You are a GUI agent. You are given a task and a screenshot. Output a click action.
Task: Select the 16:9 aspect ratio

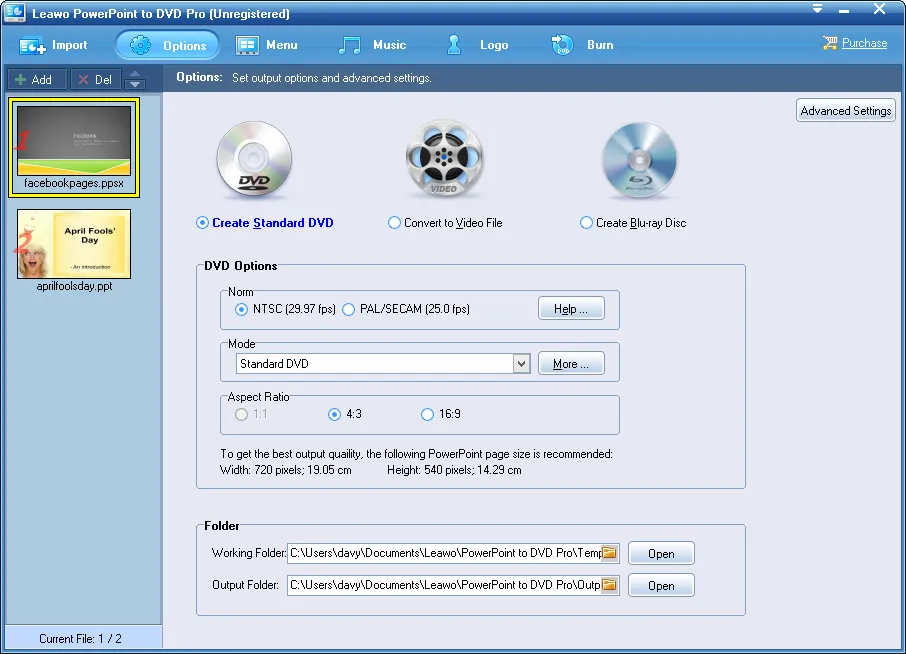pos(441,414)
